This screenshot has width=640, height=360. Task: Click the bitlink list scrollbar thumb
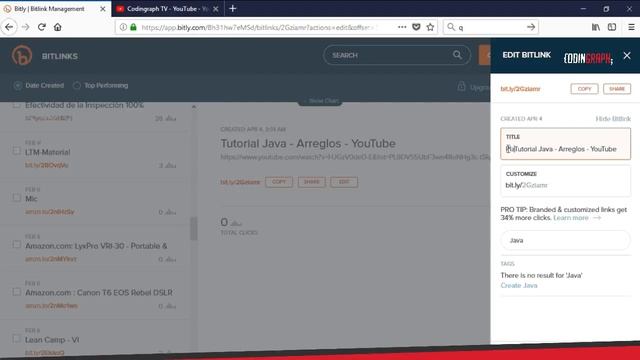193,228
